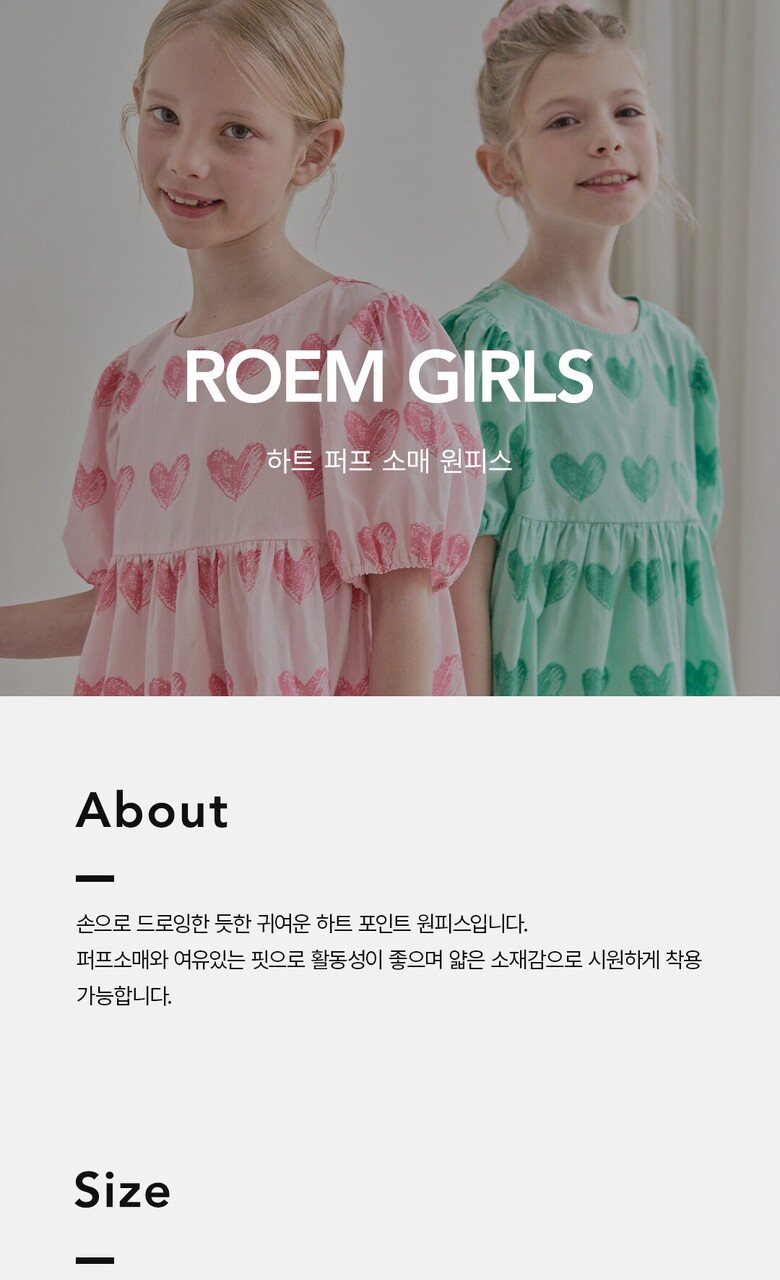Click the Size section heading
780x1280 pixels.
(x=122, y=1190)
